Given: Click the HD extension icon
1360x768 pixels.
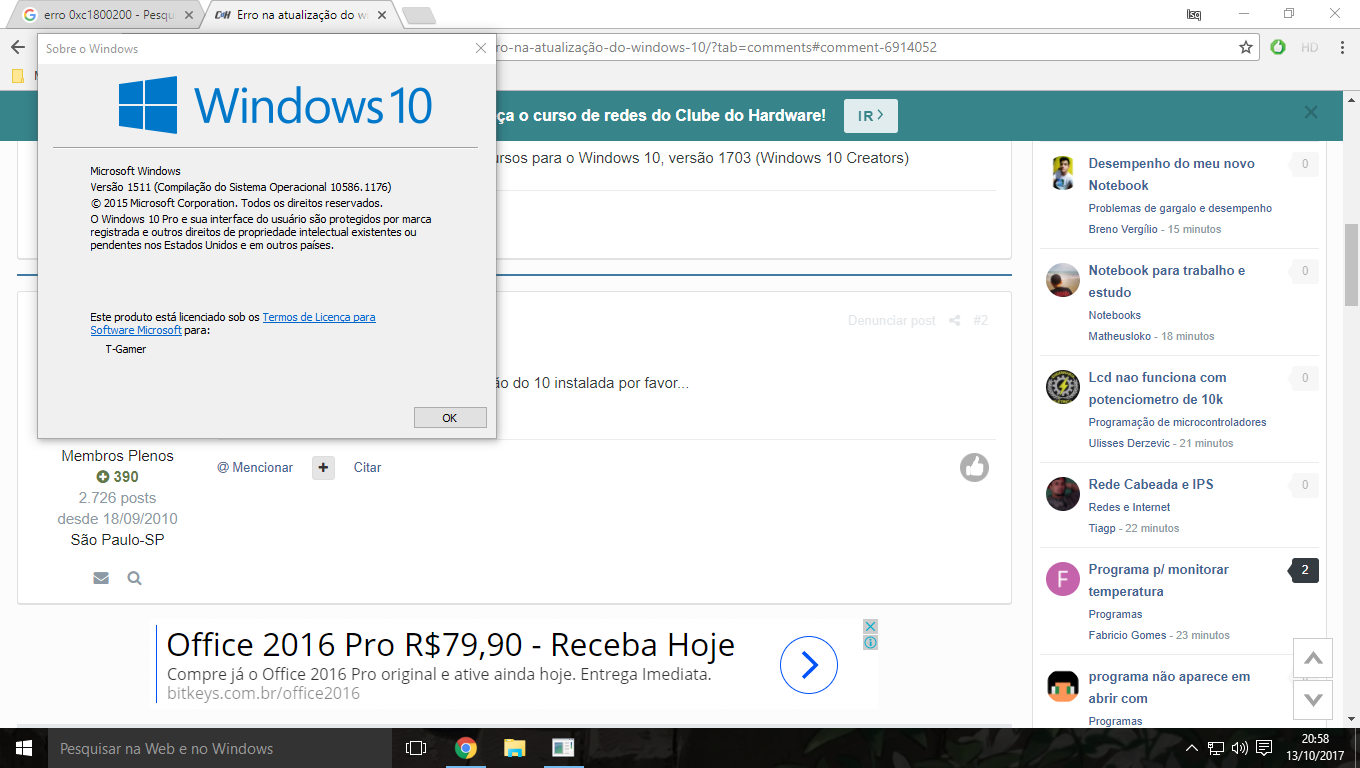Looking at the screenshot, I should (1309, 47).
